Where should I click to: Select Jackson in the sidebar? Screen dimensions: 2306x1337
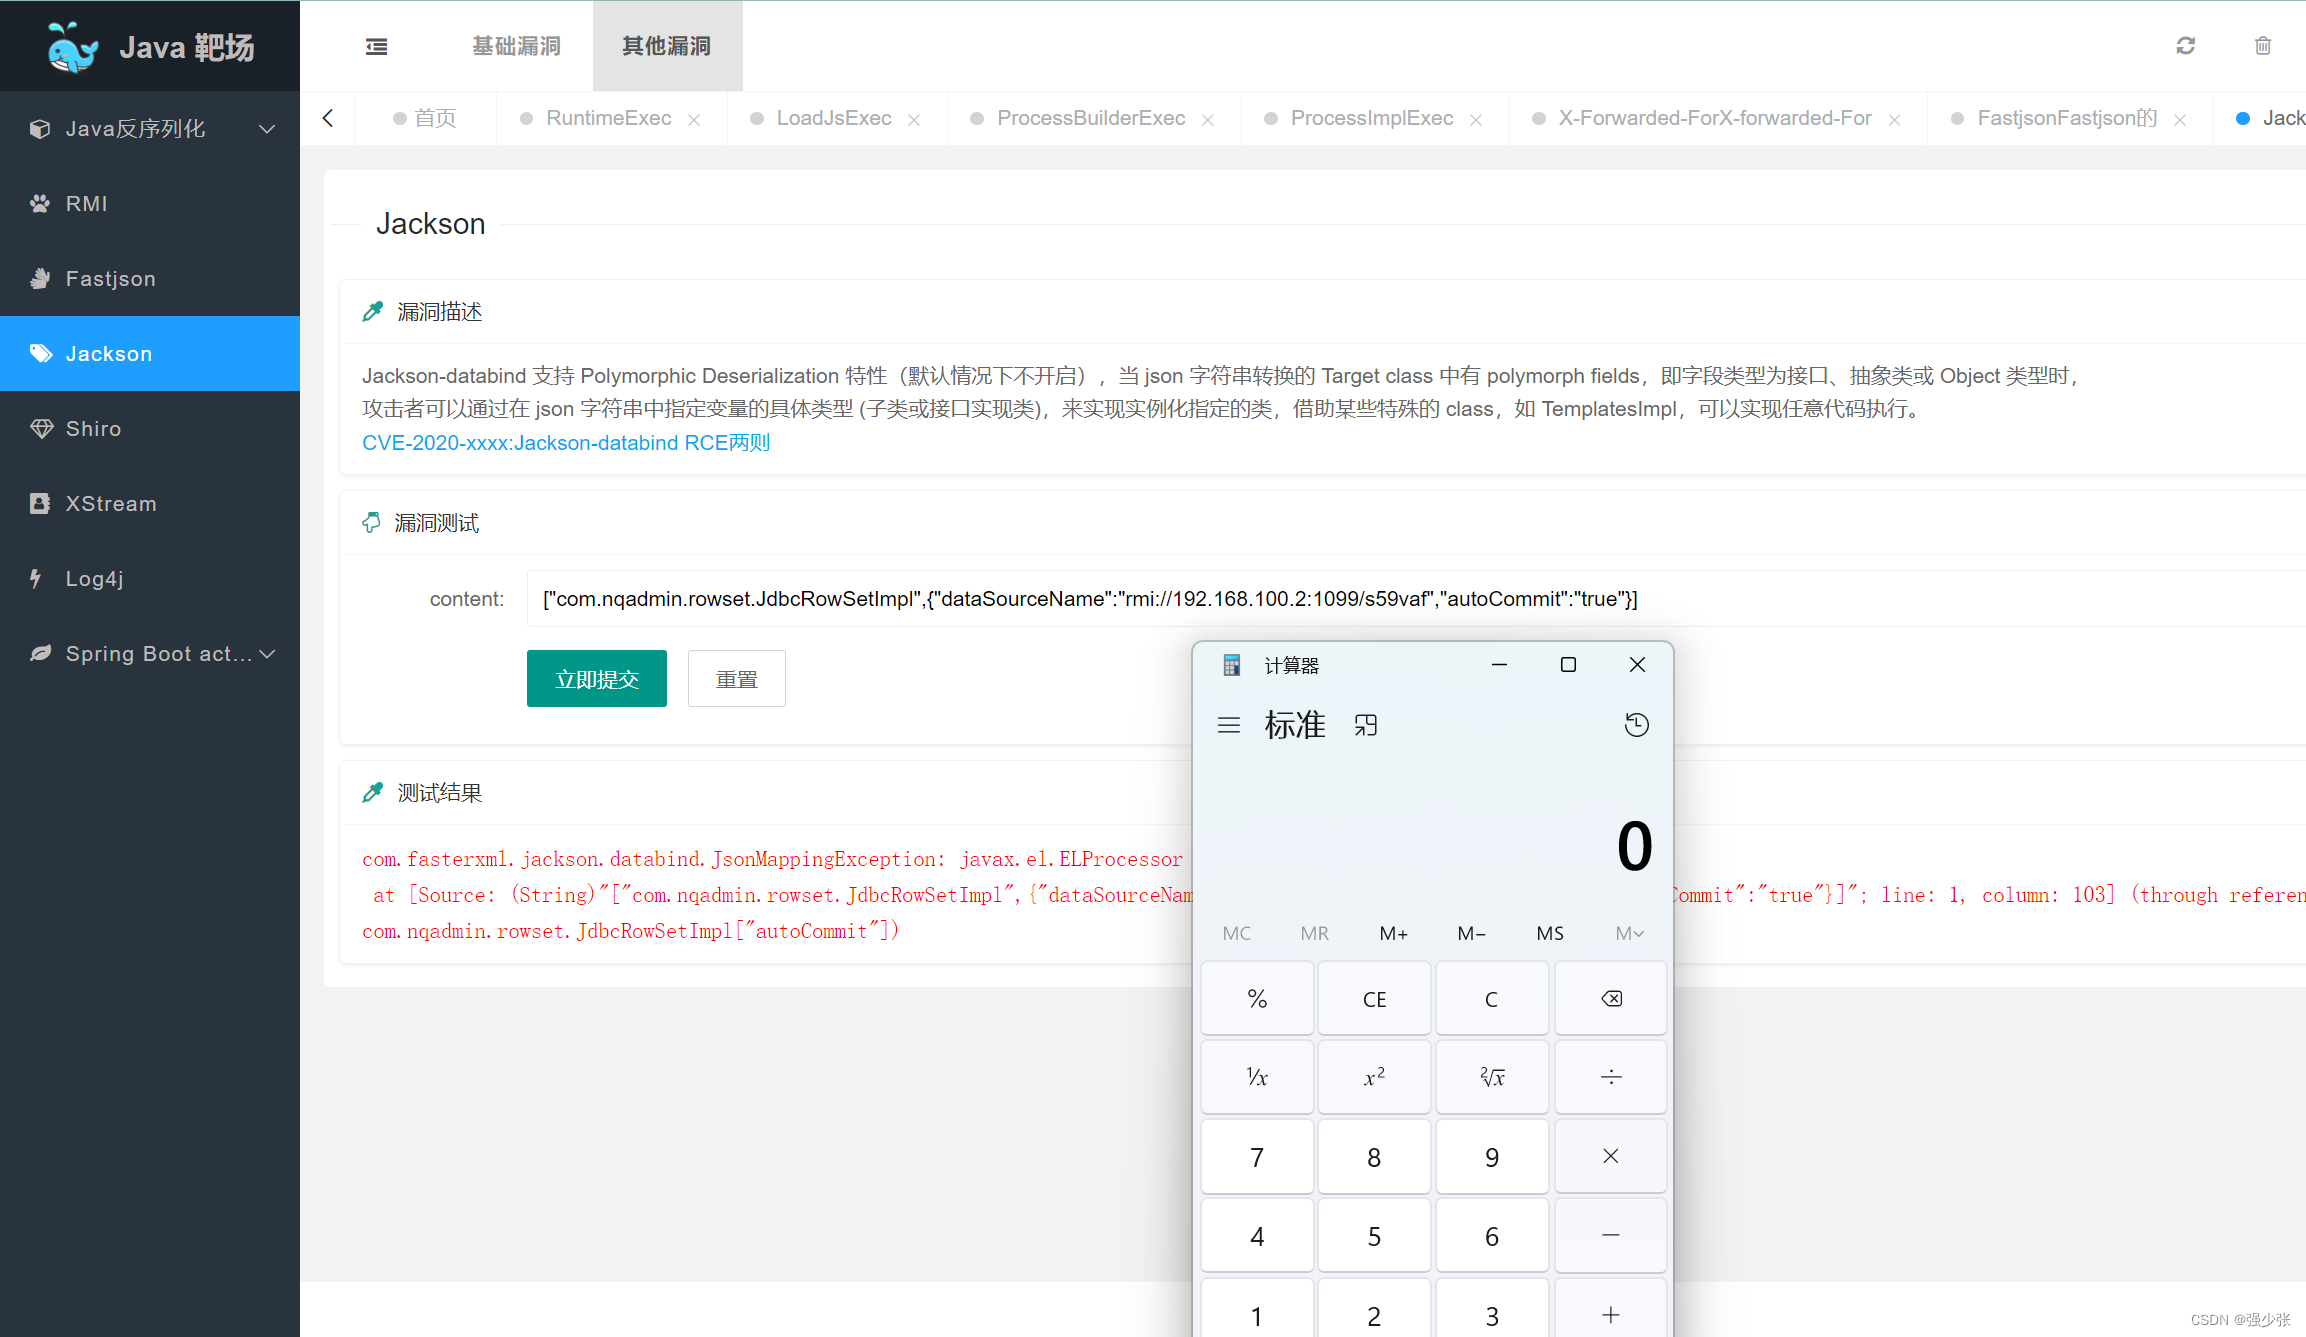coord(150,353)
